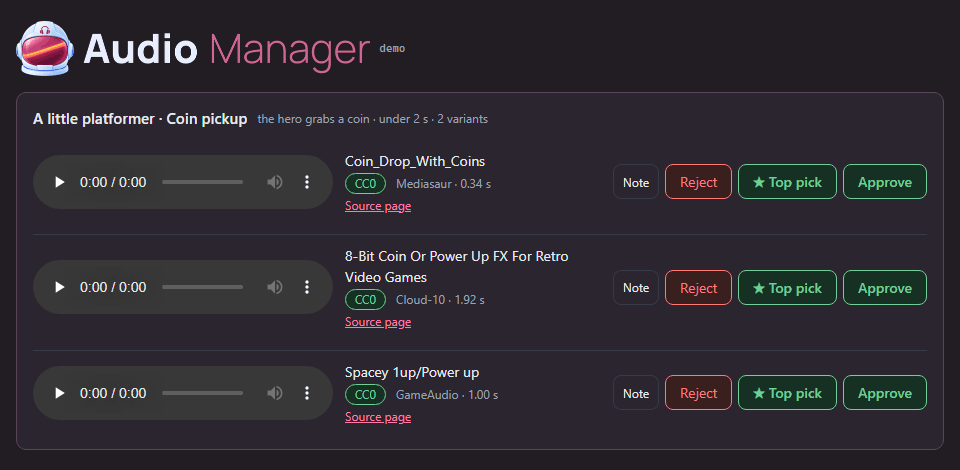Mute the Spacey 1up player volume
Viewport: 960px width, 470px height.
coord(275,393)
